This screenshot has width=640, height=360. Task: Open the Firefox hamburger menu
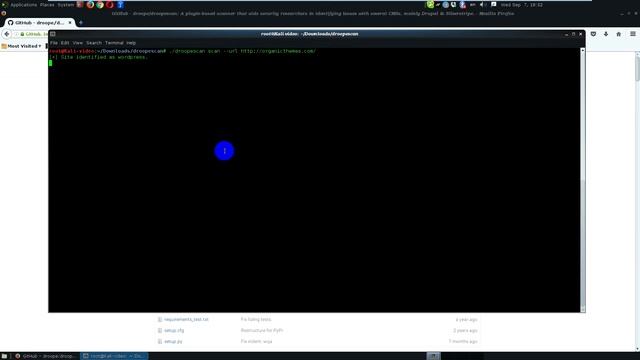tap(633, 34)
